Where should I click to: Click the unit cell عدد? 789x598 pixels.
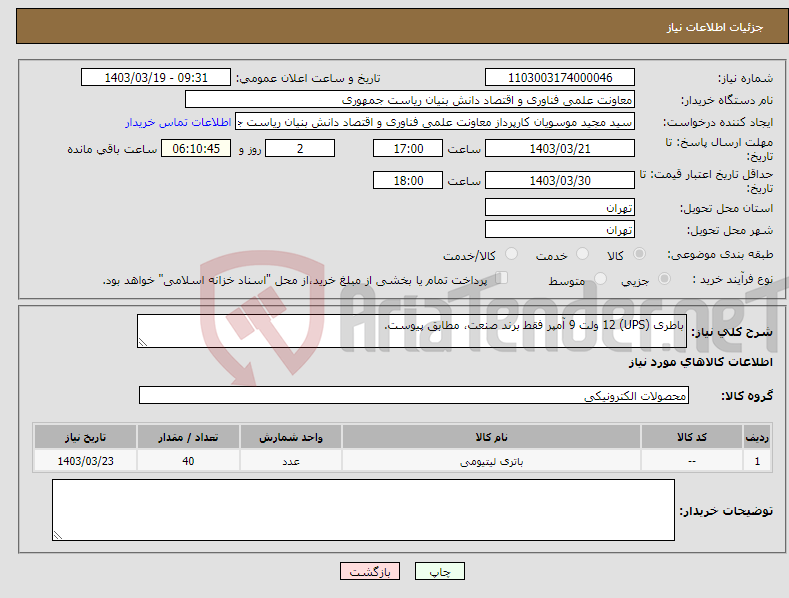291,461
